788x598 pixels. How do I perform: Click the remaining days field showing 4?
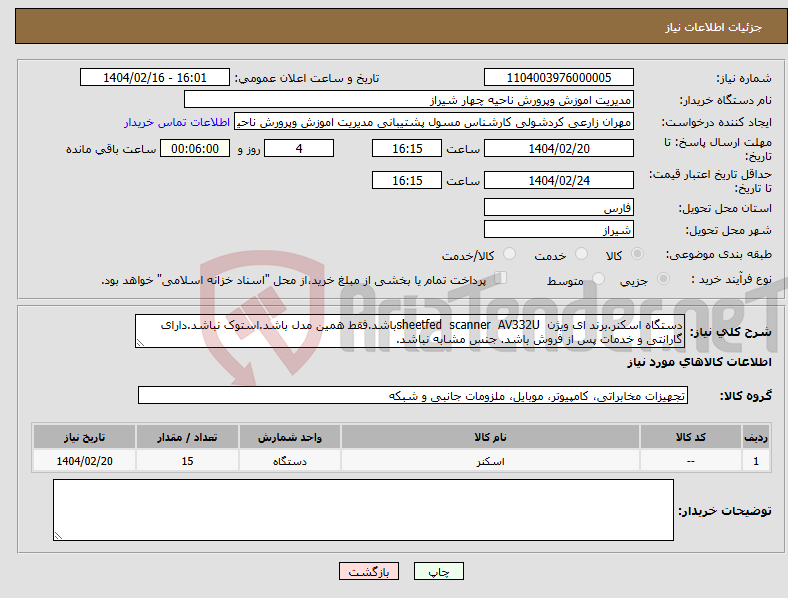(299, 148)
